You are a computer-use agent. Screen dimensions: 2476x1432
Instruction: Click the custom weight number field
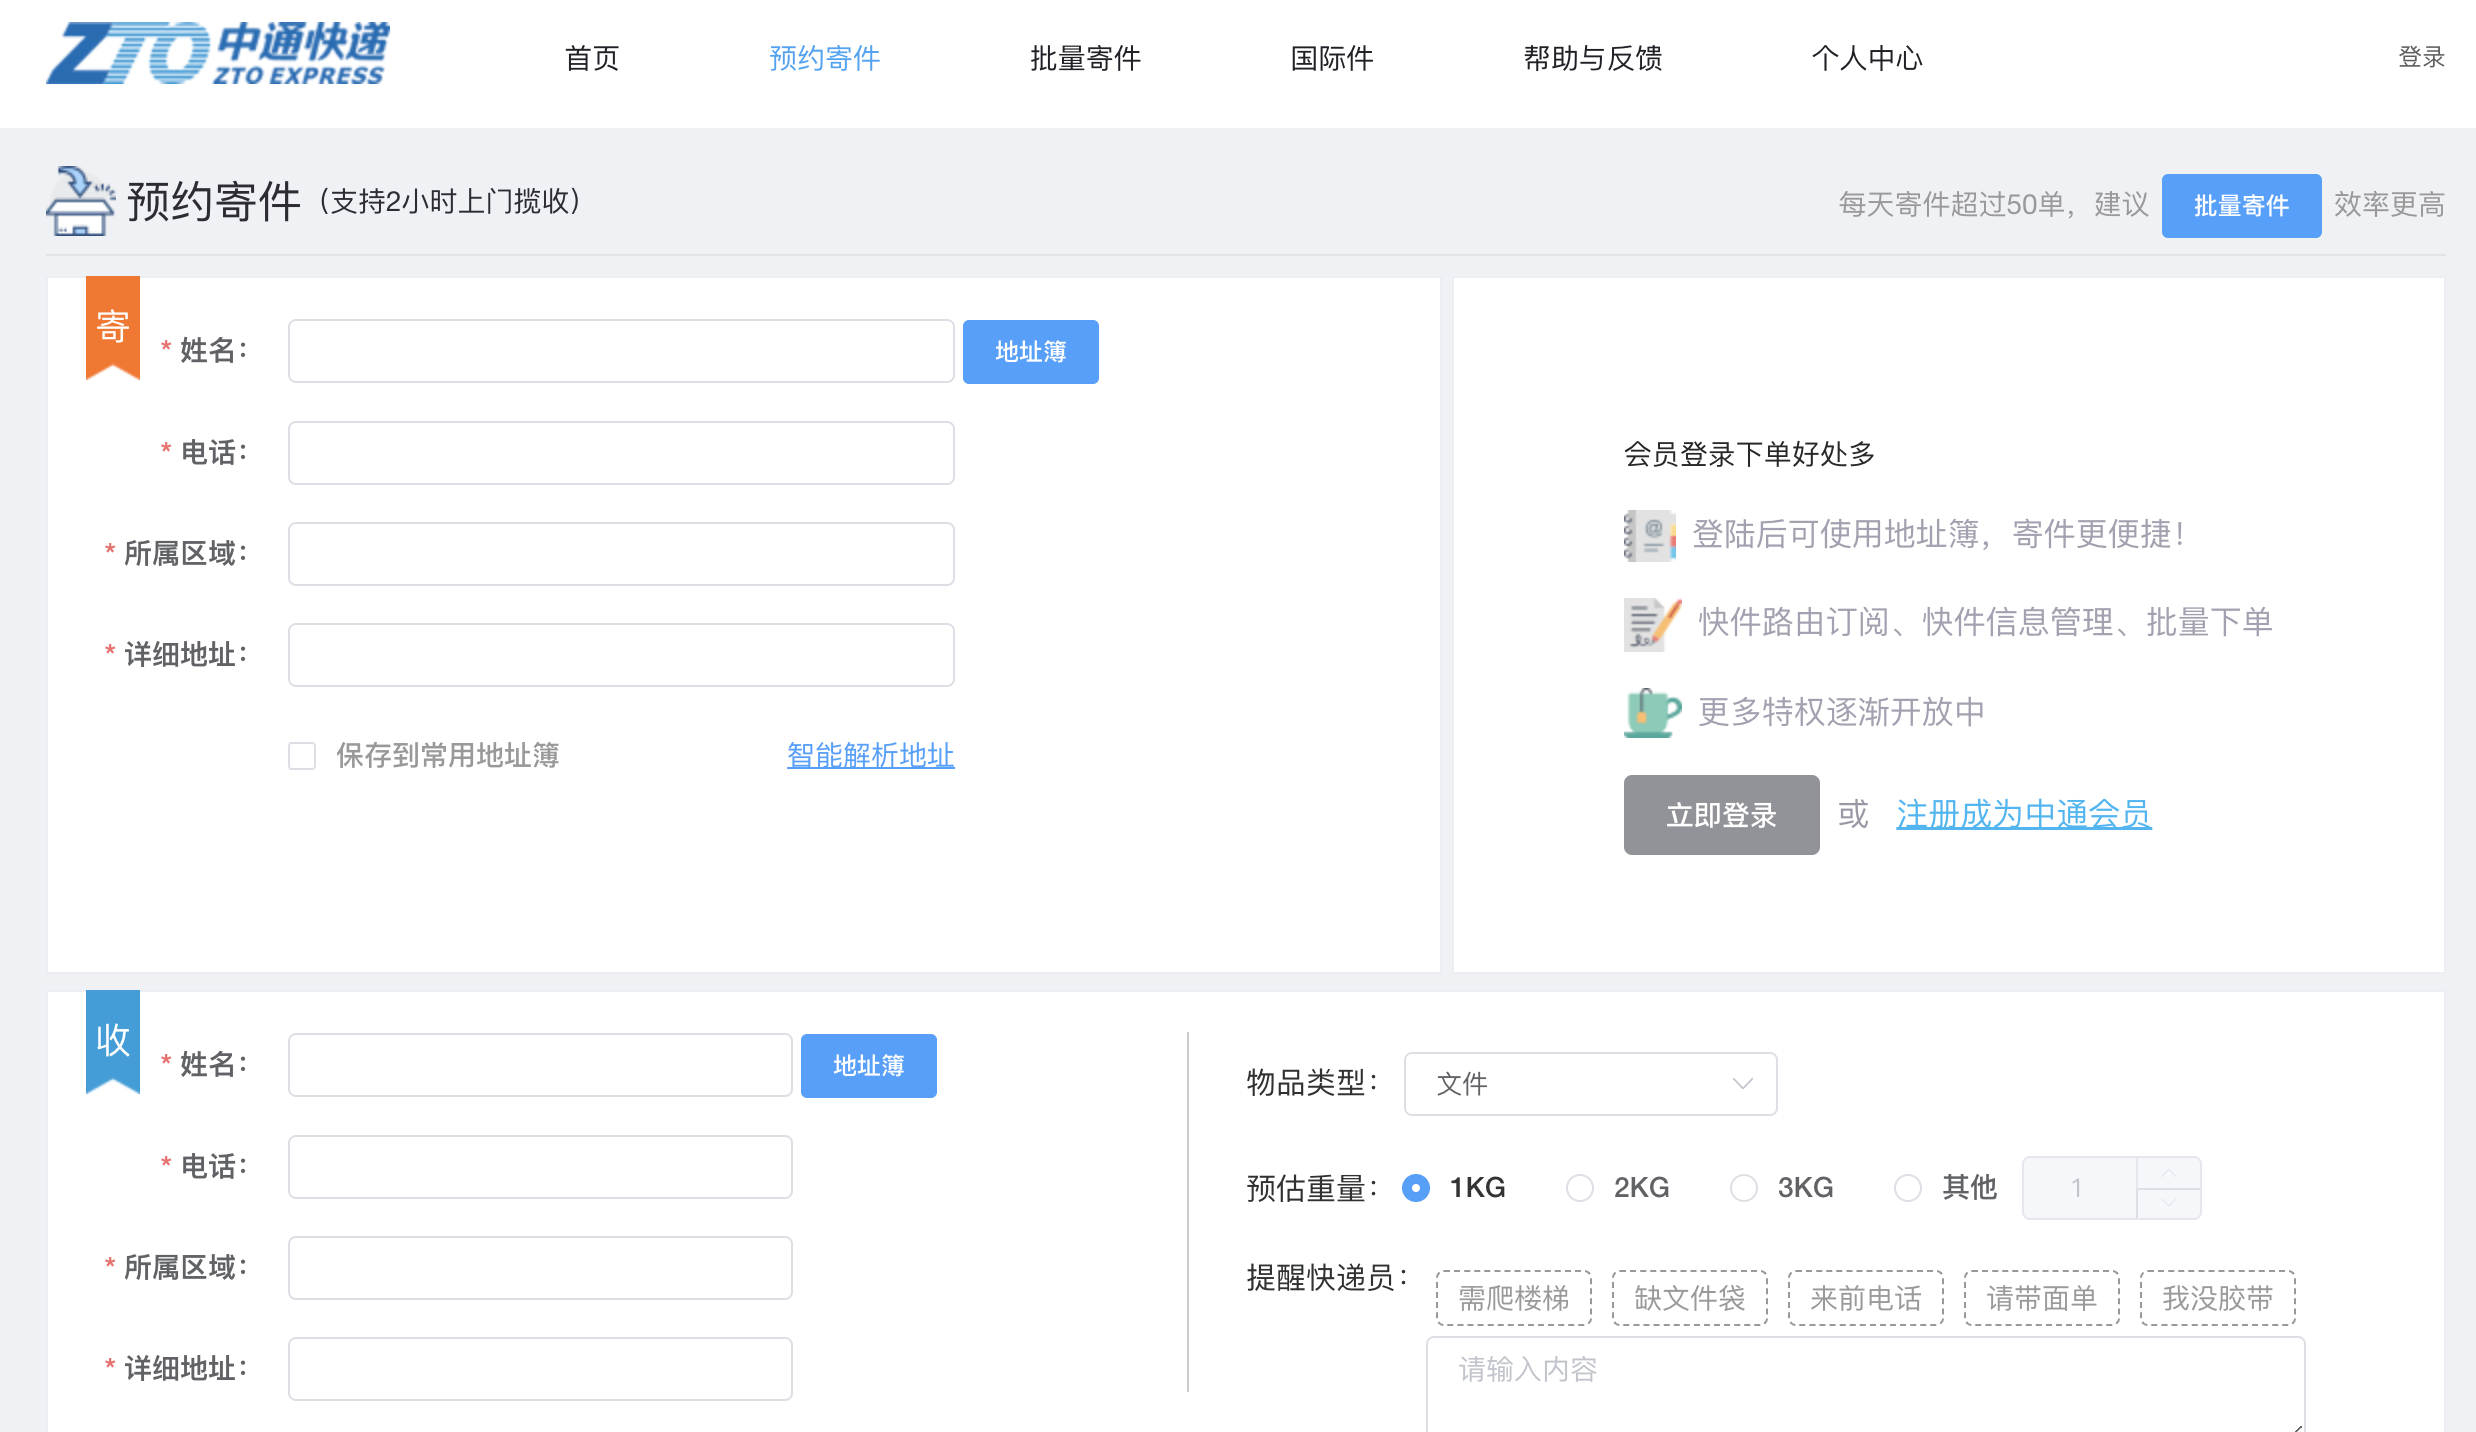point(2079,1188)
